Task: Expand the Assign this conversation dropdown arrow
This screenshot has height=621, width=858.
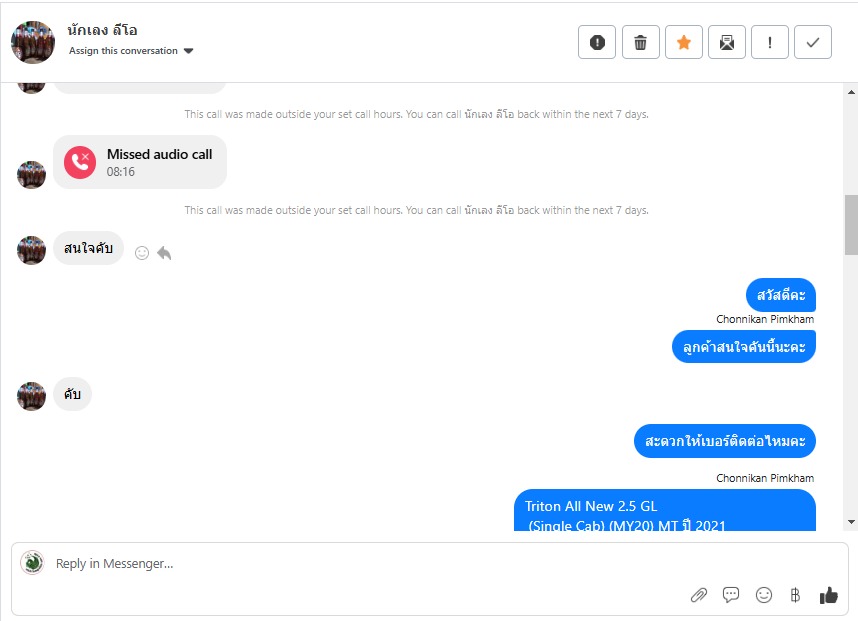Action: [x=188, y=51]
